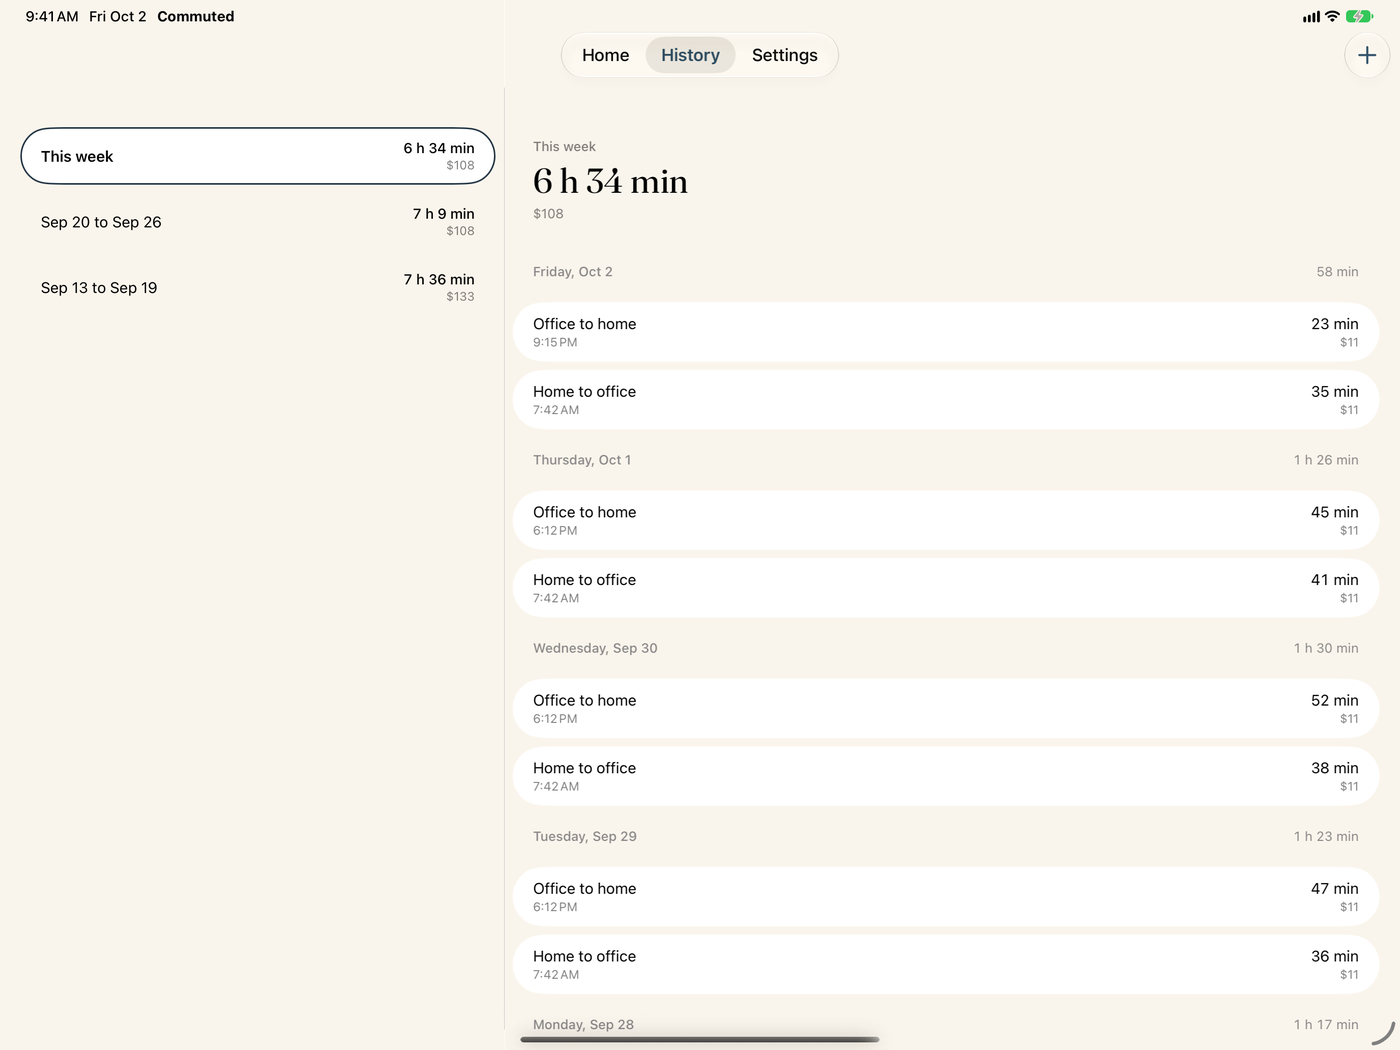Check the battery charging status icon

tap(1359, 16)
